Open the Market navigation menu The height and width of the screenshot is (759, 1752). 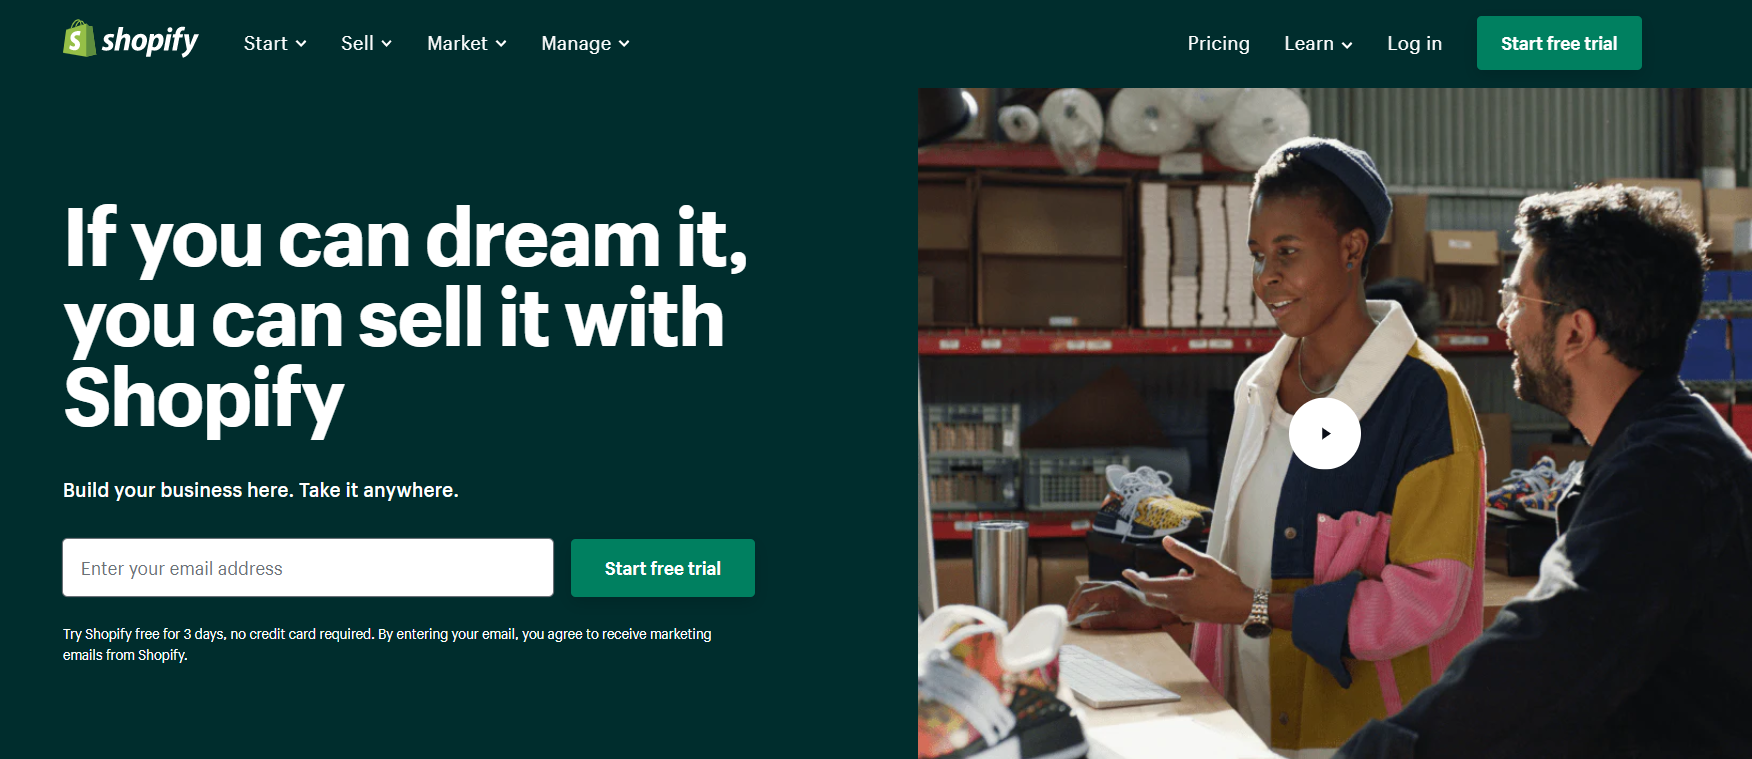[x=467, y=43]
